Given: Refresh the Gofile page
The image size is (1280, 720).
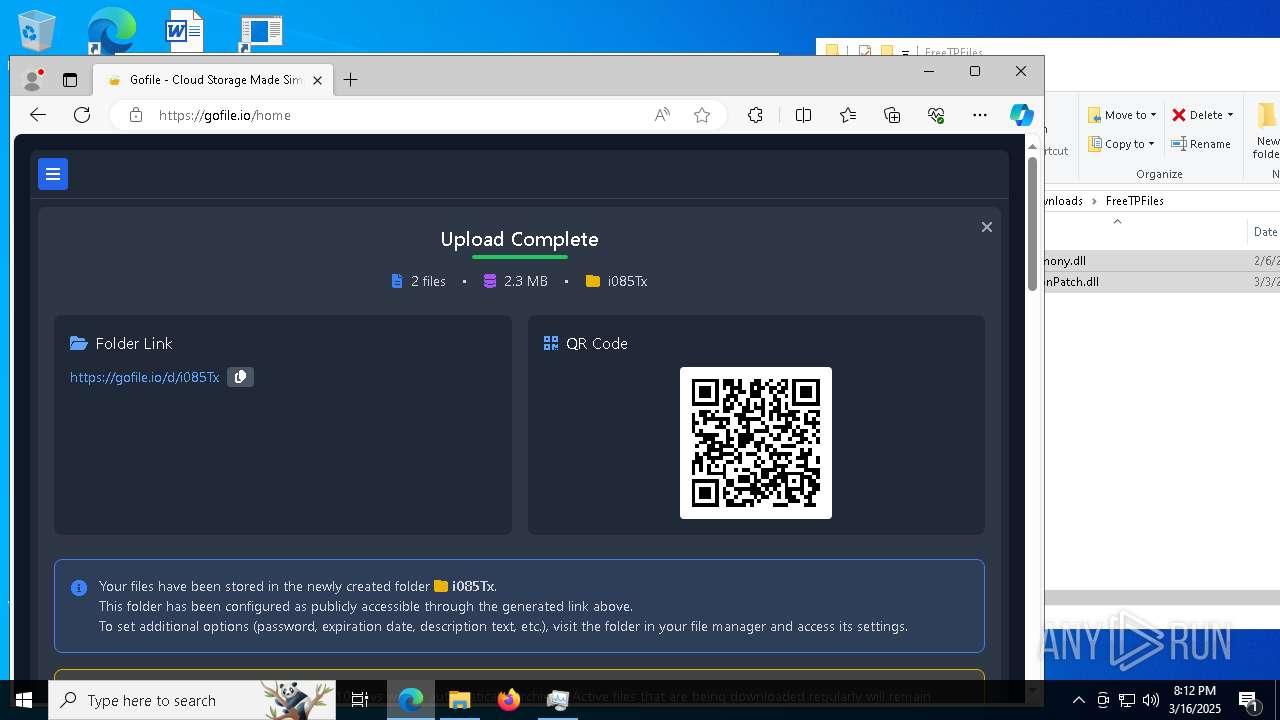Looking at the screenshot, I should 82,115.
